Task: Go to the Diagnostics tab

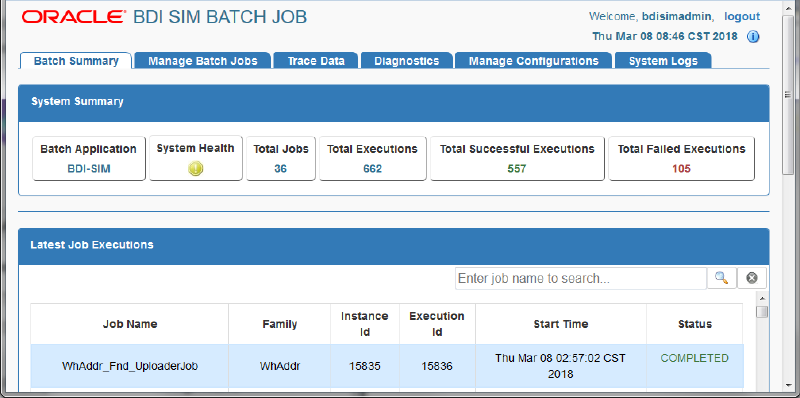Action: 407,61
